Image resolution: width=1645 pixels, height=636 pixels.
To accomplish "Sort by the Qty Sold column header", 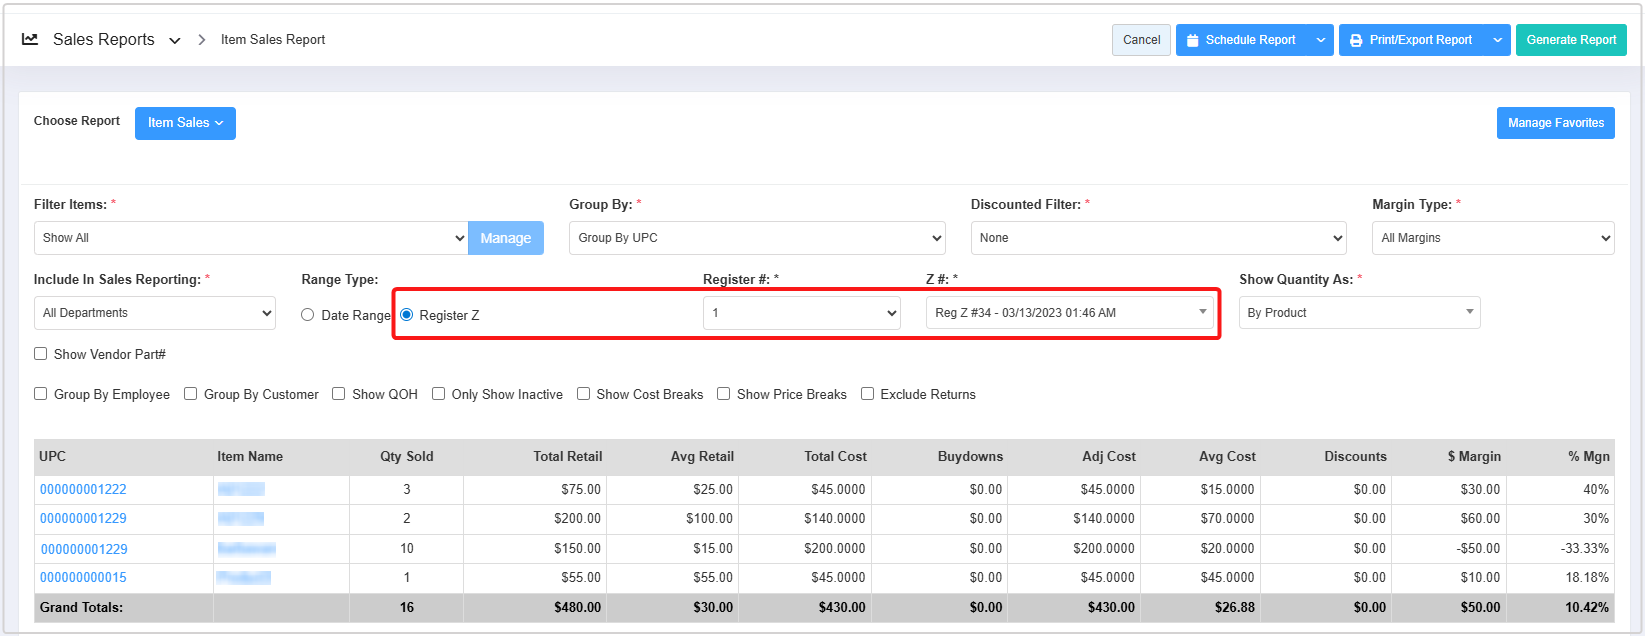I will pyautogui.click(x=406, y=457).
